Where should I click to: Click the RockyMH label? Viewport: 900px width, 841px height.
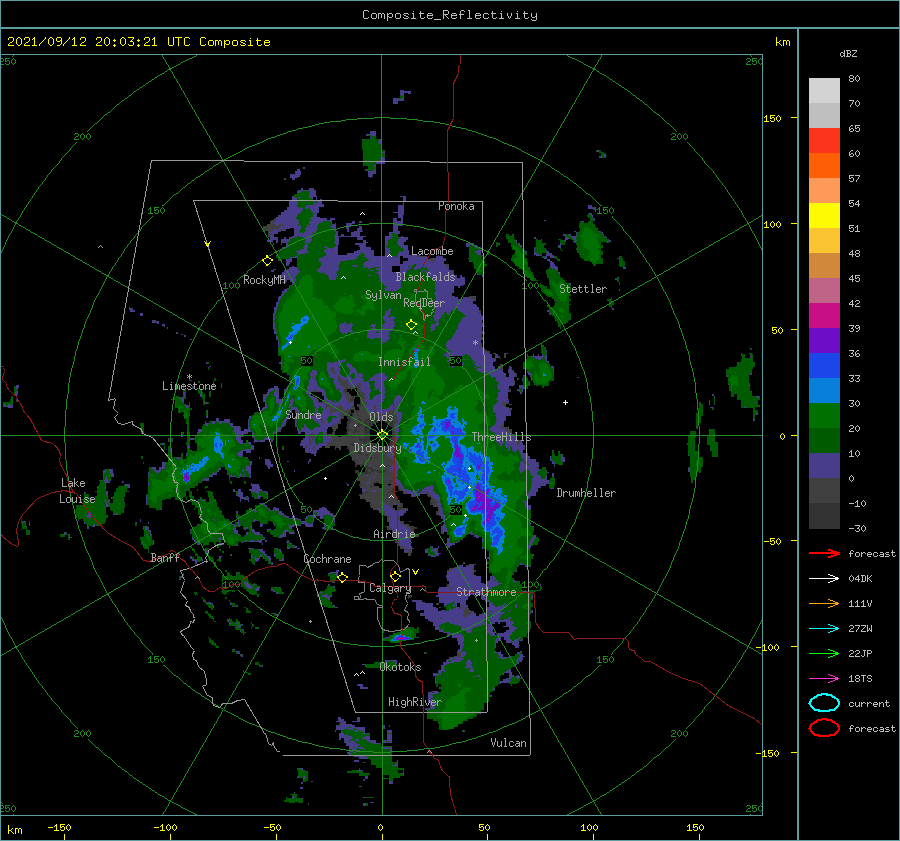coord(264,280)
